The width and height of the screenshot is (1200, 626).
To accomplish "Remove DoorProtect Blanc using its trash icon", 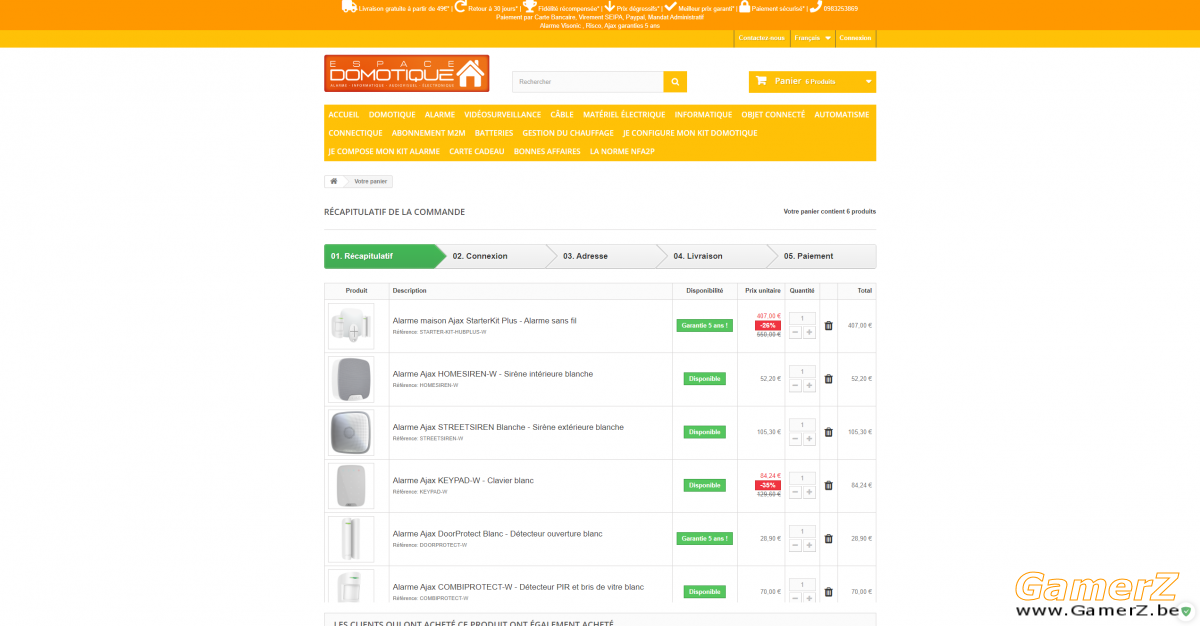I will [x=828, y=538].
